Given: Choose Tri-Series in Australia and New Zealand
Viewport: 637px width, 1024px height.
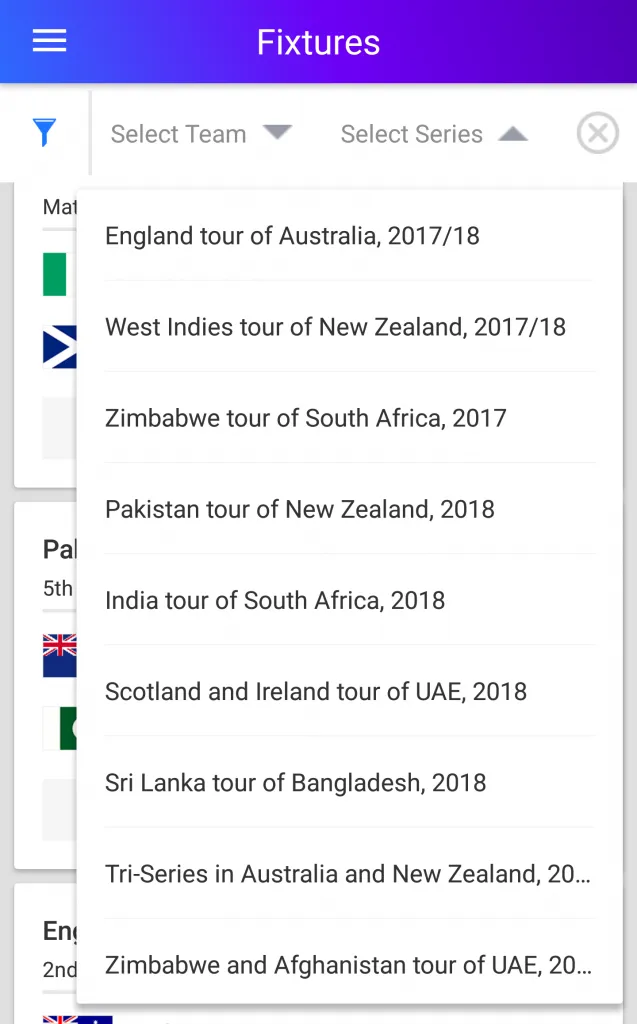Looking at the screenshot, I should point(347,874).
